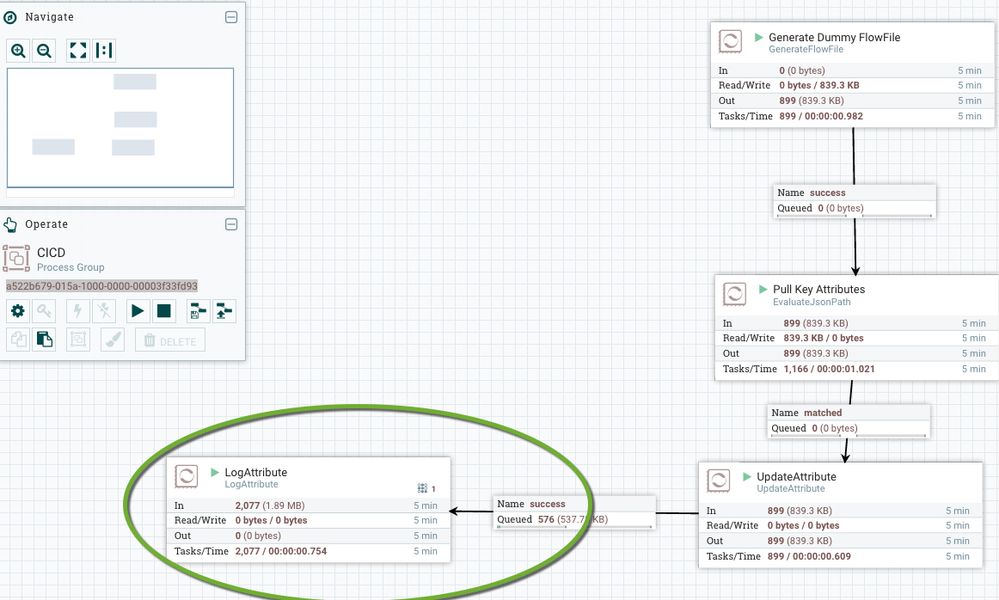Click the Process Group type label
Image resolution: width=999 pixels, height=600 pixels.
point(70,268)
